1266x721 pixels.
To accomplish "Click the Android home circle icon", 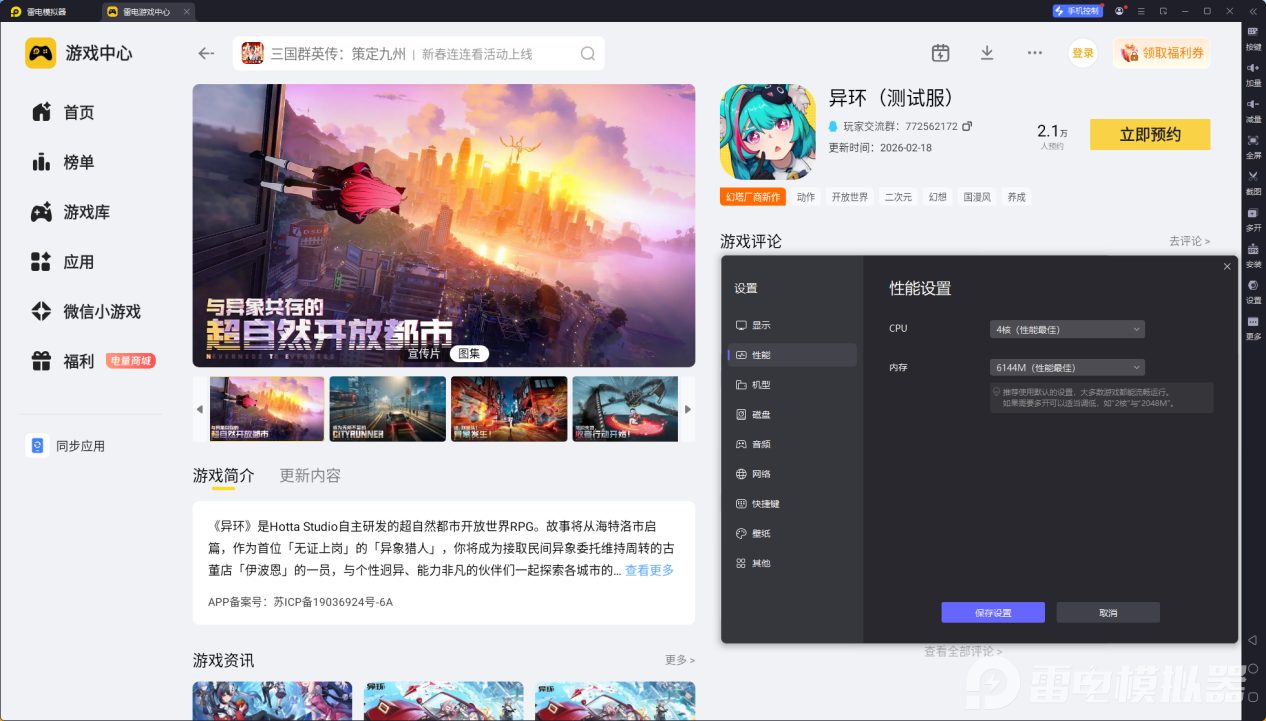I will coord(1252,668).
